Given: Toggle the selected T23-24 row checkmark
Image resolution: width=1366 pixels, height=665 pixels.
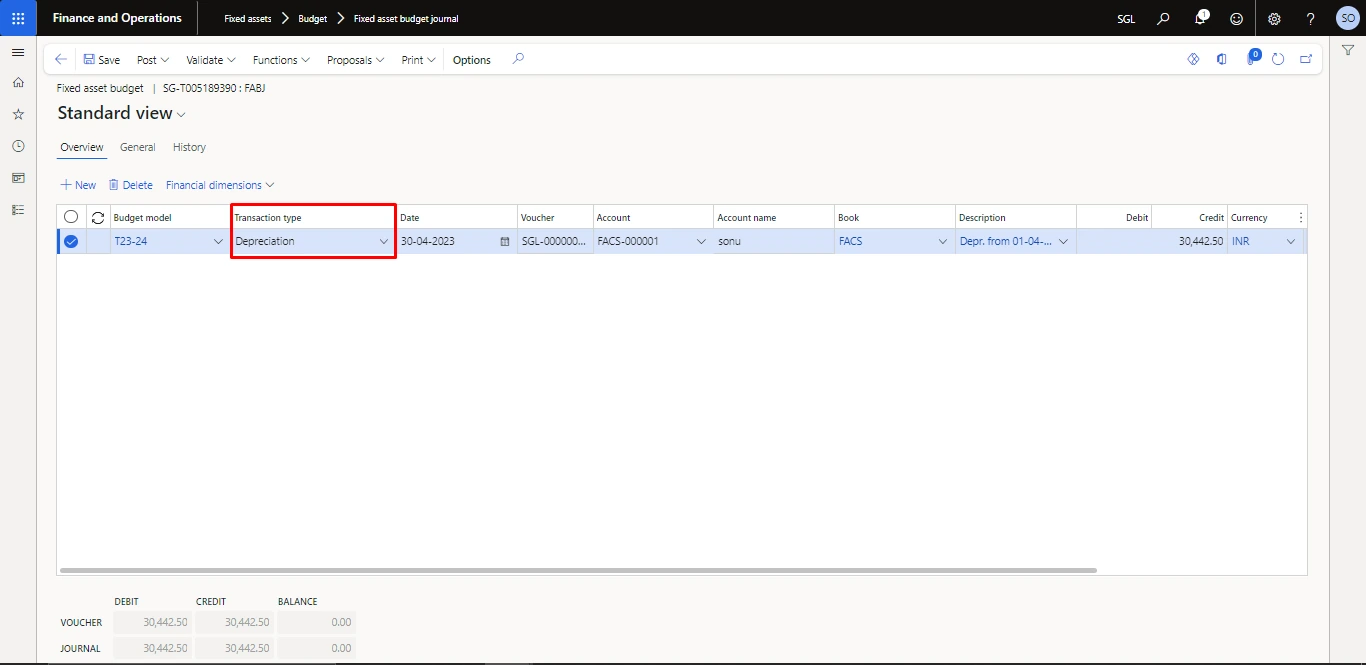Looking at the screenshot, I should [x=71, y=241].
